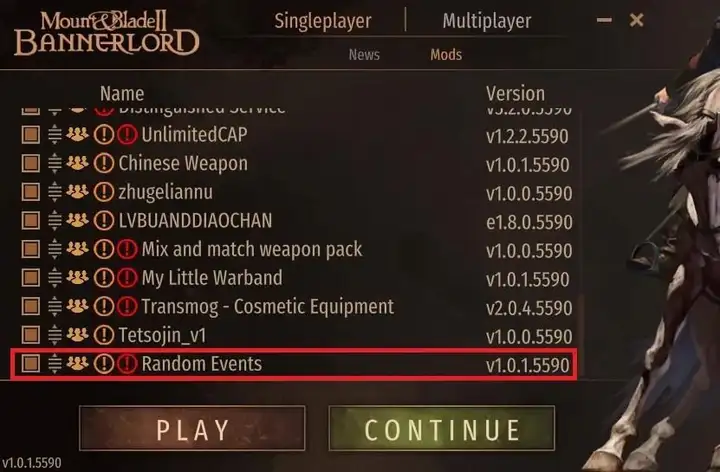Viewport: 720px width, 472px height.
Task: Click red error icon beside My Little Warband
Action: 127,278
